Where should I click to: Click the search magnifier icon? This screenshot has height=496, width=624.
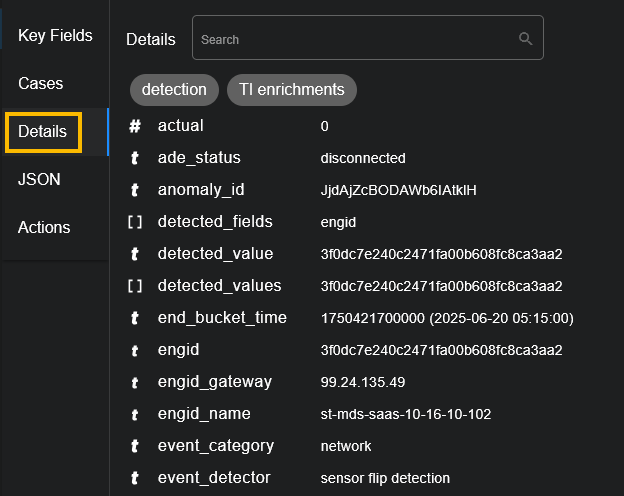tap(525, 39)
